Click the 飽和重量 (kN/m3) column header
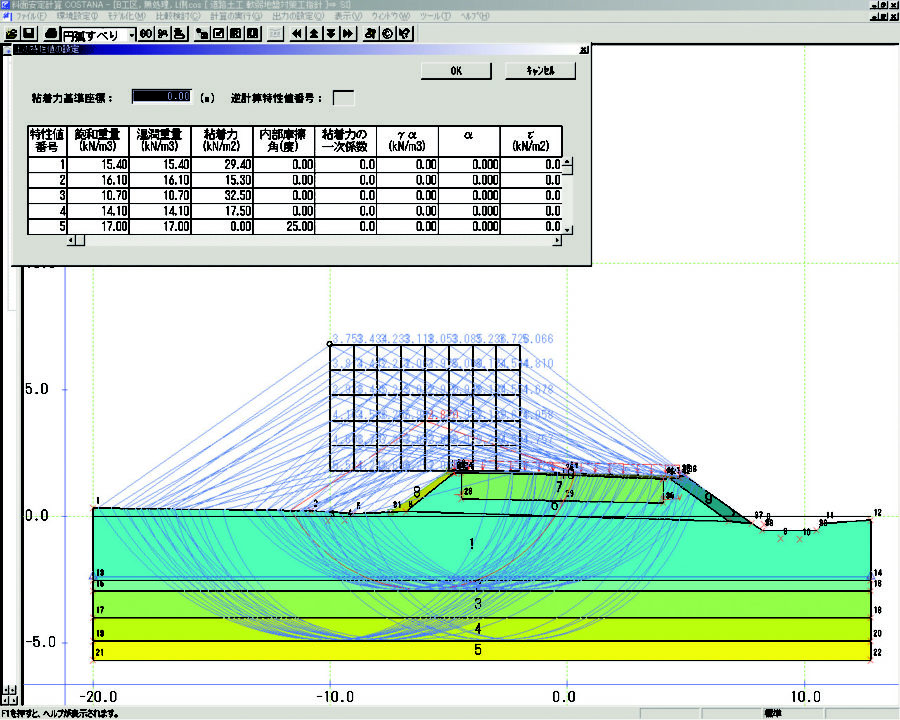The image size is (900, 720). pos(98,141)
